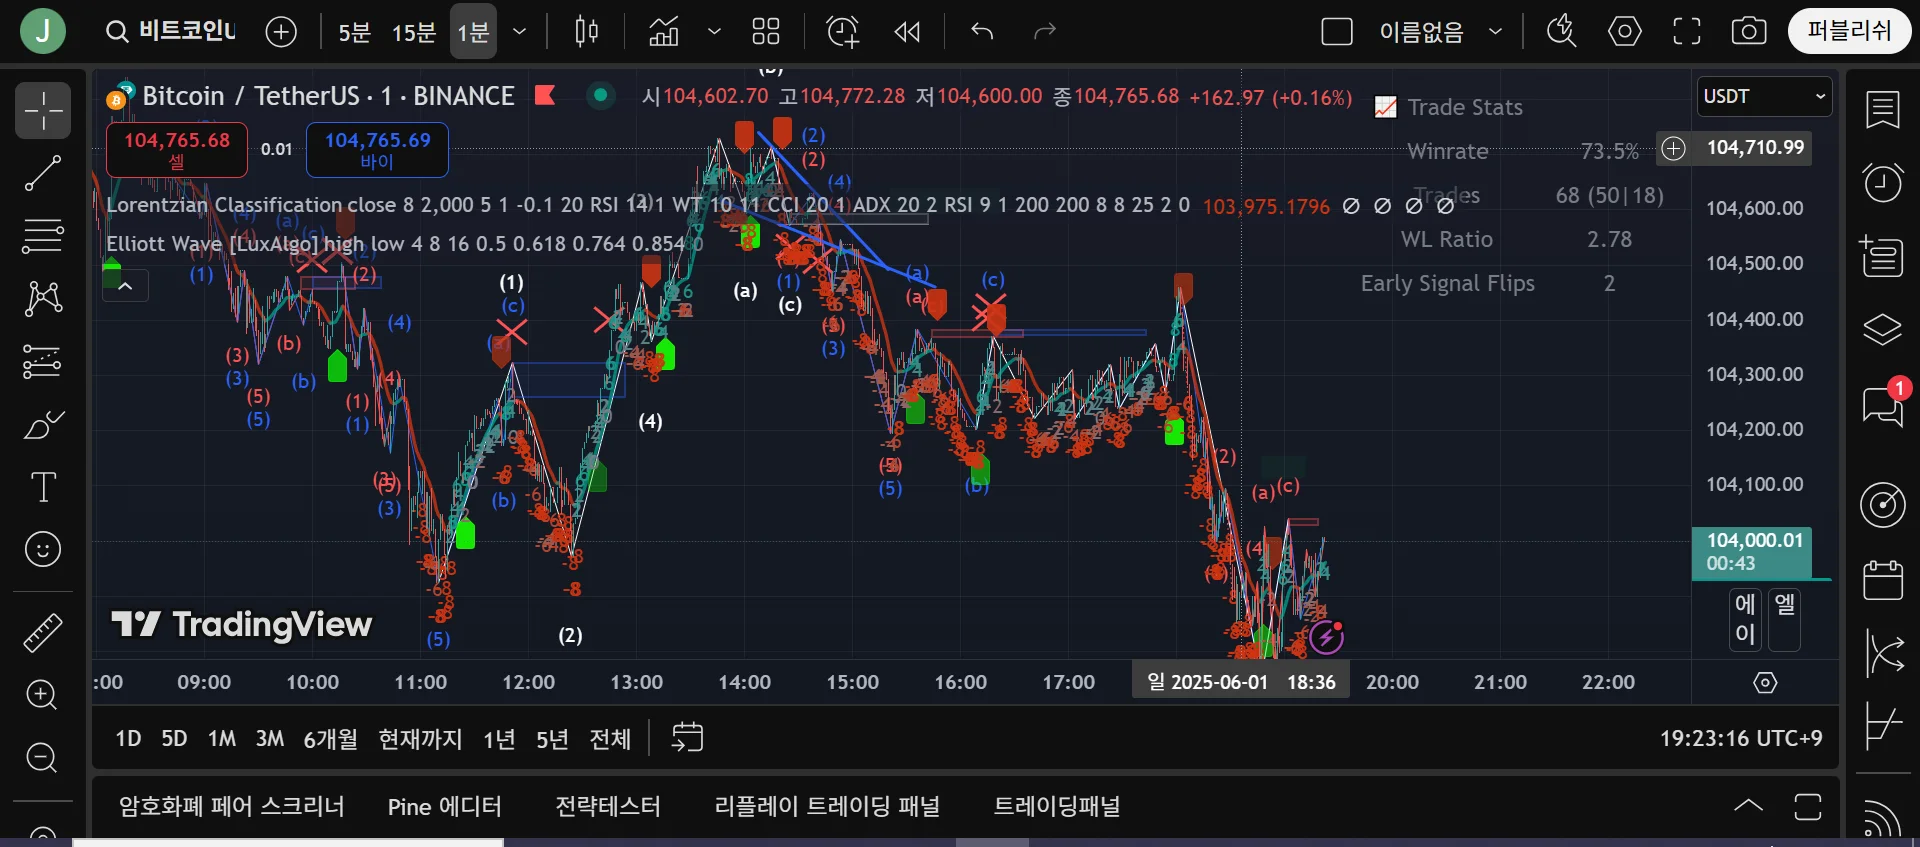Undo the last chart action
1920x847 pixels.
982,32
